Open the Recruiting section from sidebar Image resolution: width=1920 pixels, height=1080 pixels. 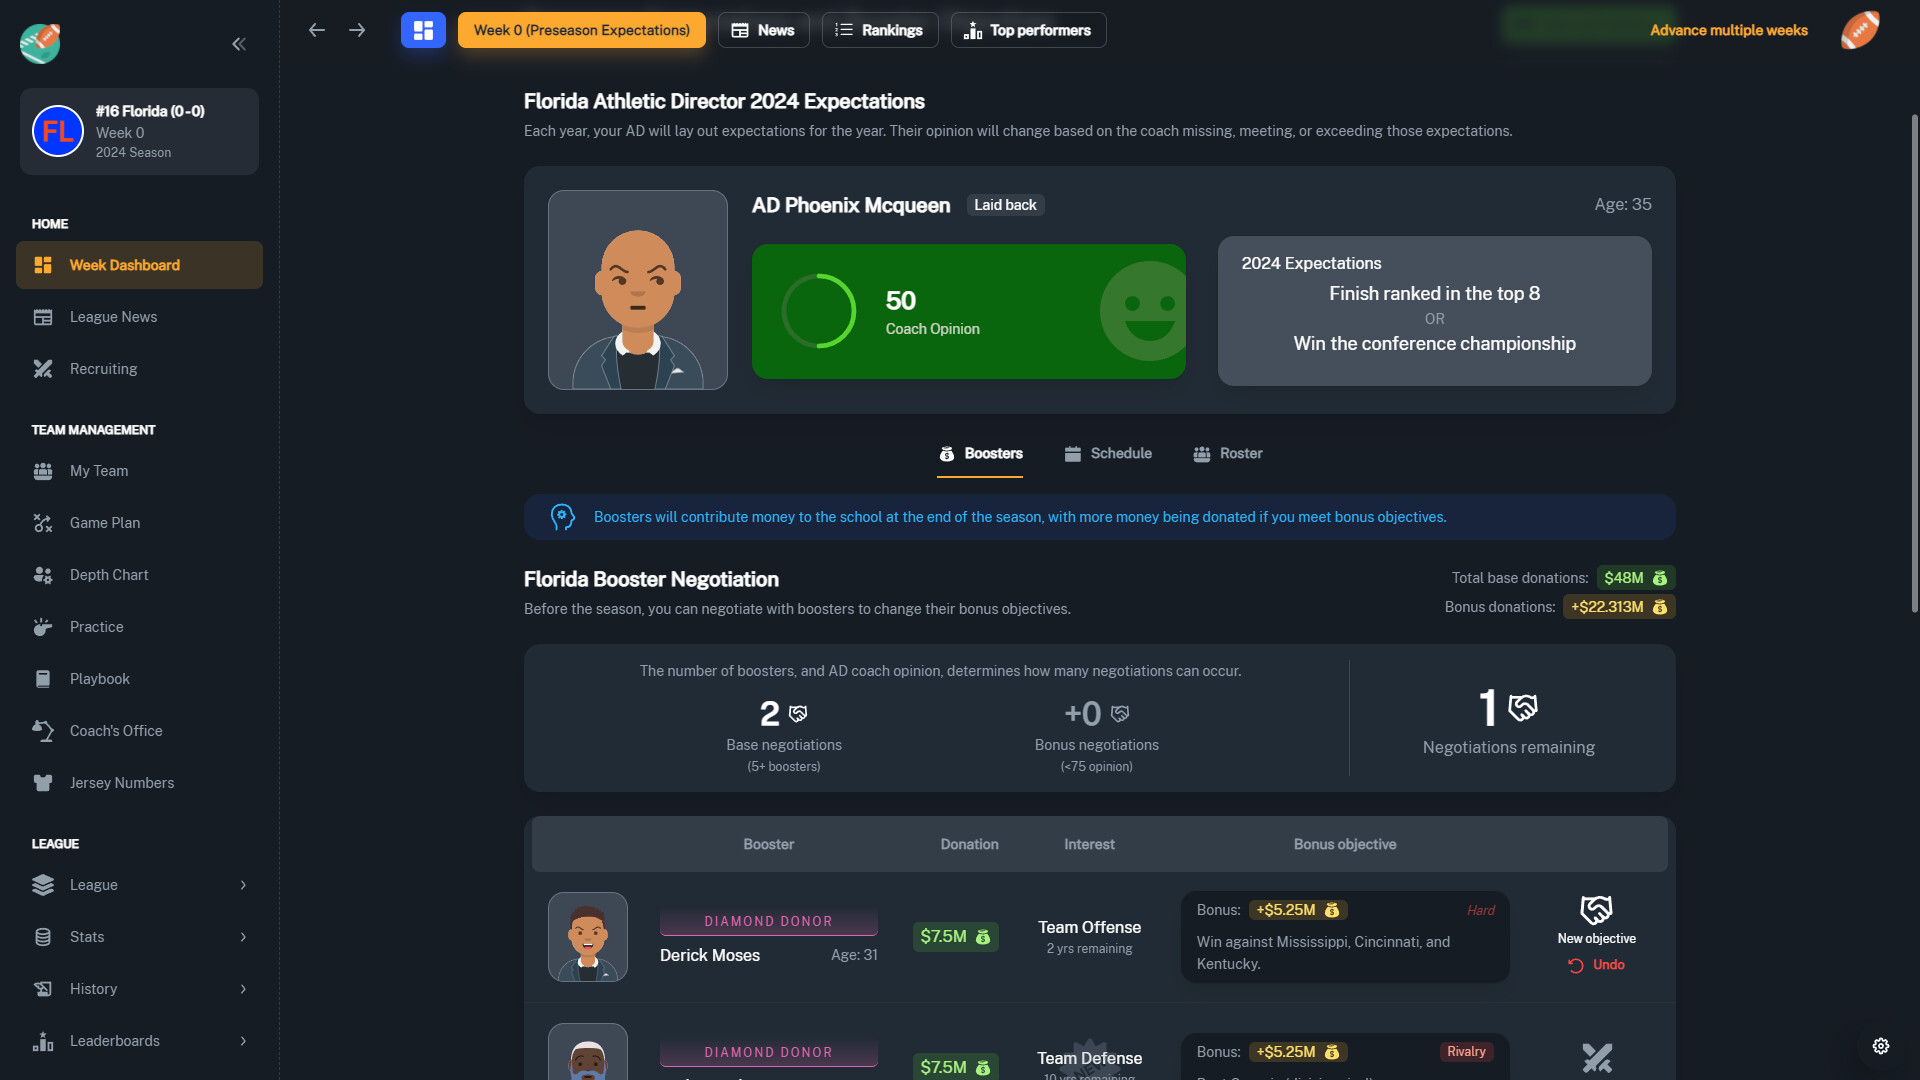pos(102,368)
